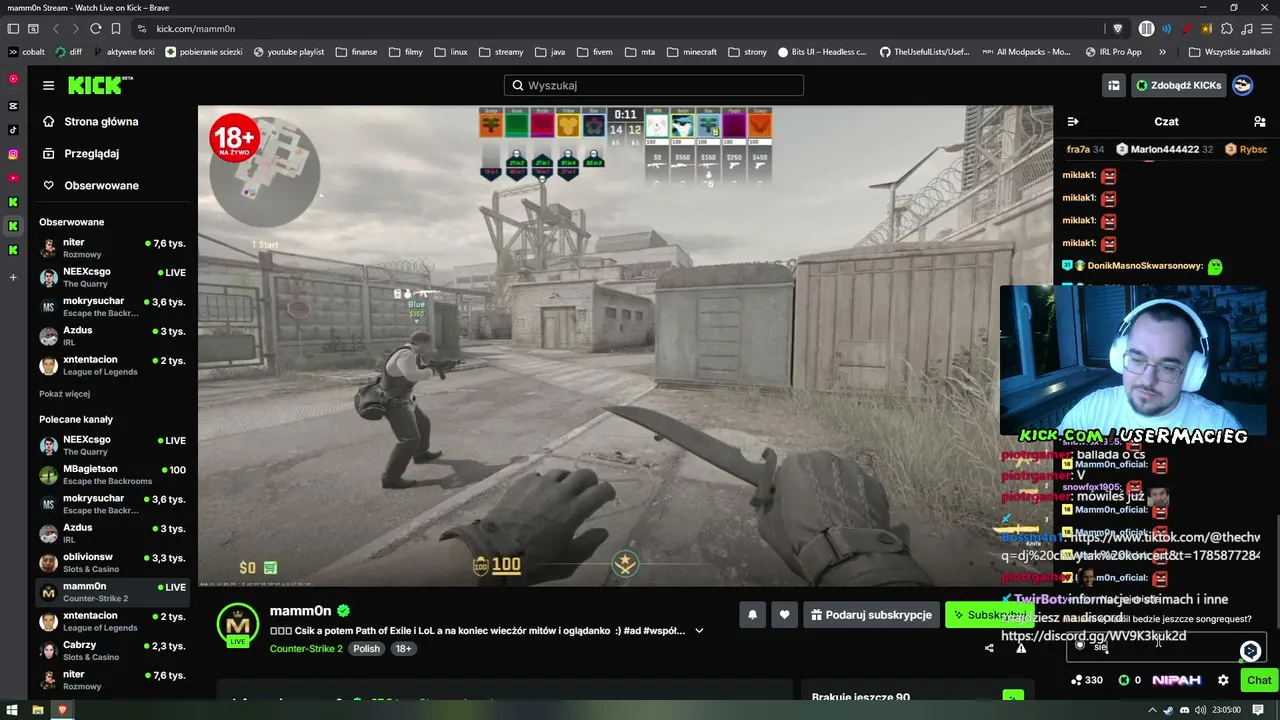The width and height of the screenshot is (1280, 720).
Task: Collapse the chat panel
Action: (x=1073, y=122)
